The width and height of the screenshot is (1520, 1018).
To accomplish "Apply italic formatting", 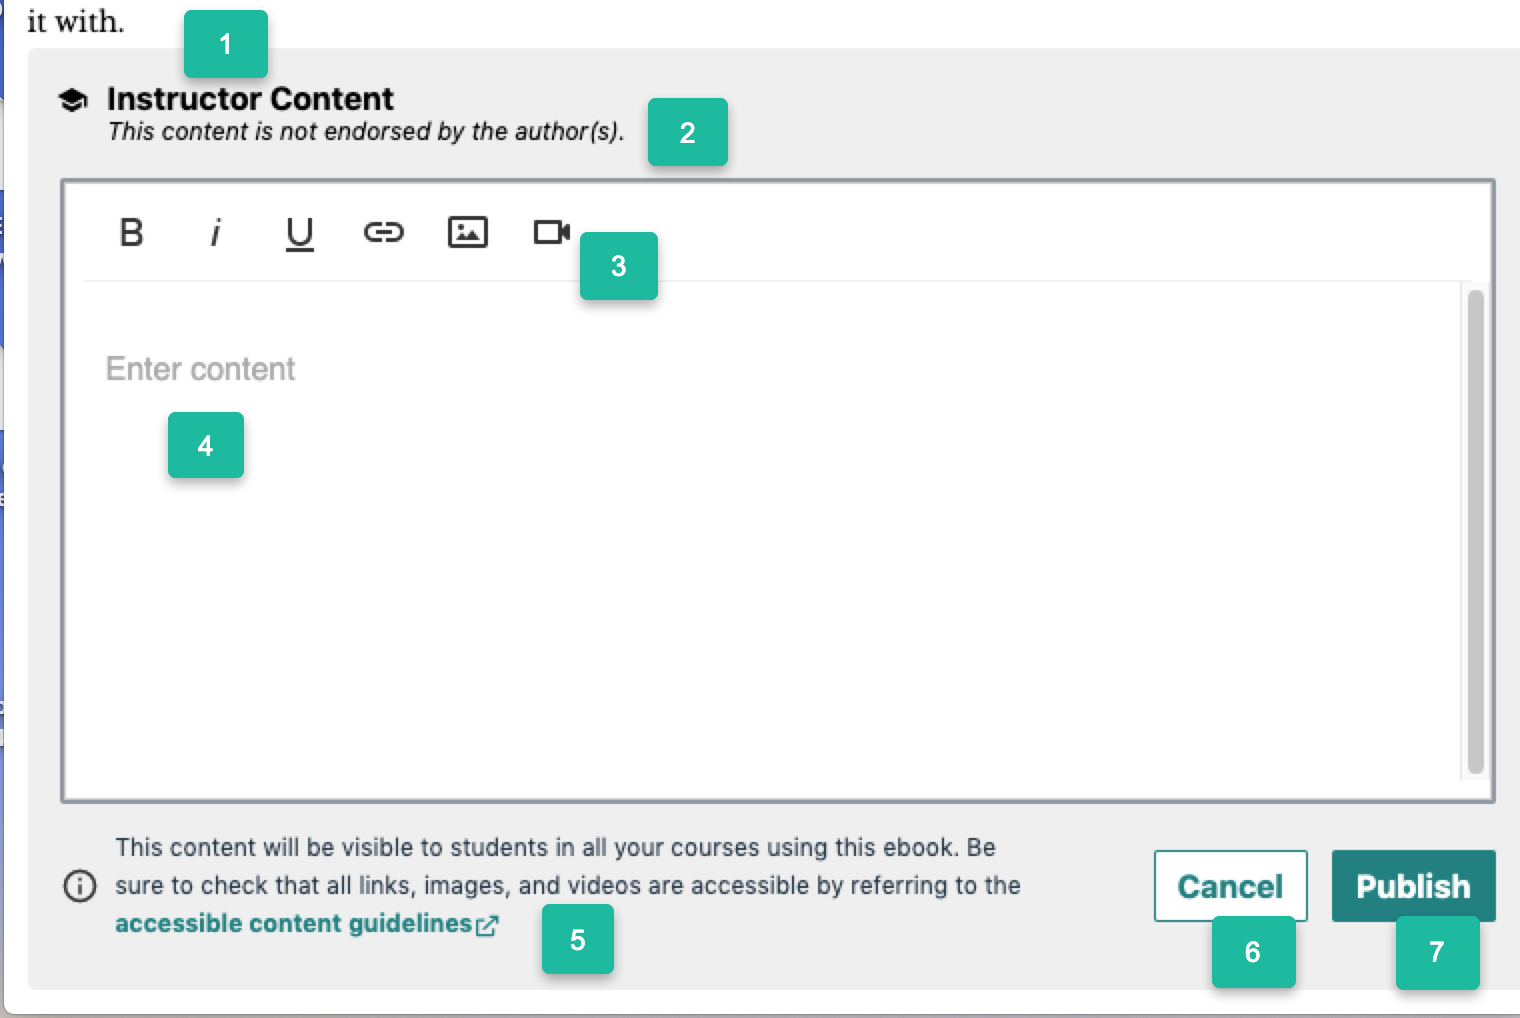I will 215,232.
